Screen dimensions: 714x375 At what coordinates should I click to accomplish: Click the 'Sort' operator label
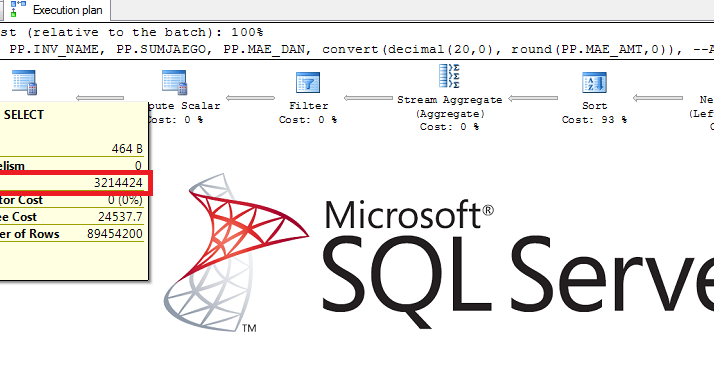click(x=594, y=106)
